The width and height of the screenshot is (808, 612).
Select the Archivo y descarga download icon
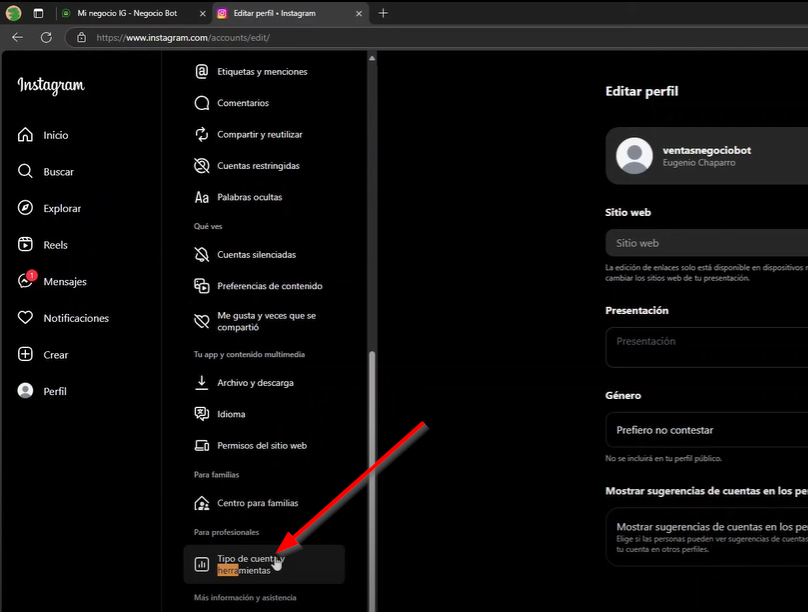click(x=201, y=383)
